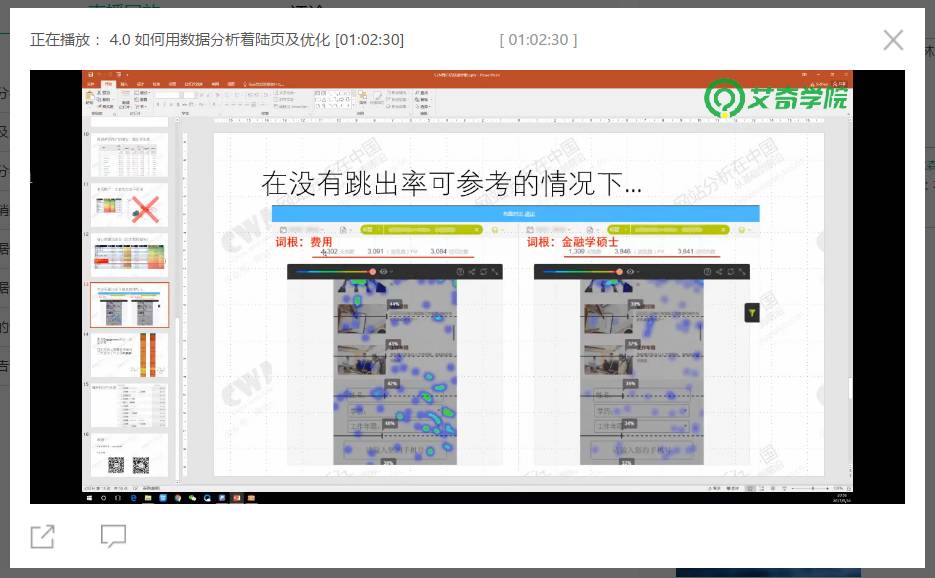Select slide thumbnail 15
The image size is (935, 578).
[129, 405]
